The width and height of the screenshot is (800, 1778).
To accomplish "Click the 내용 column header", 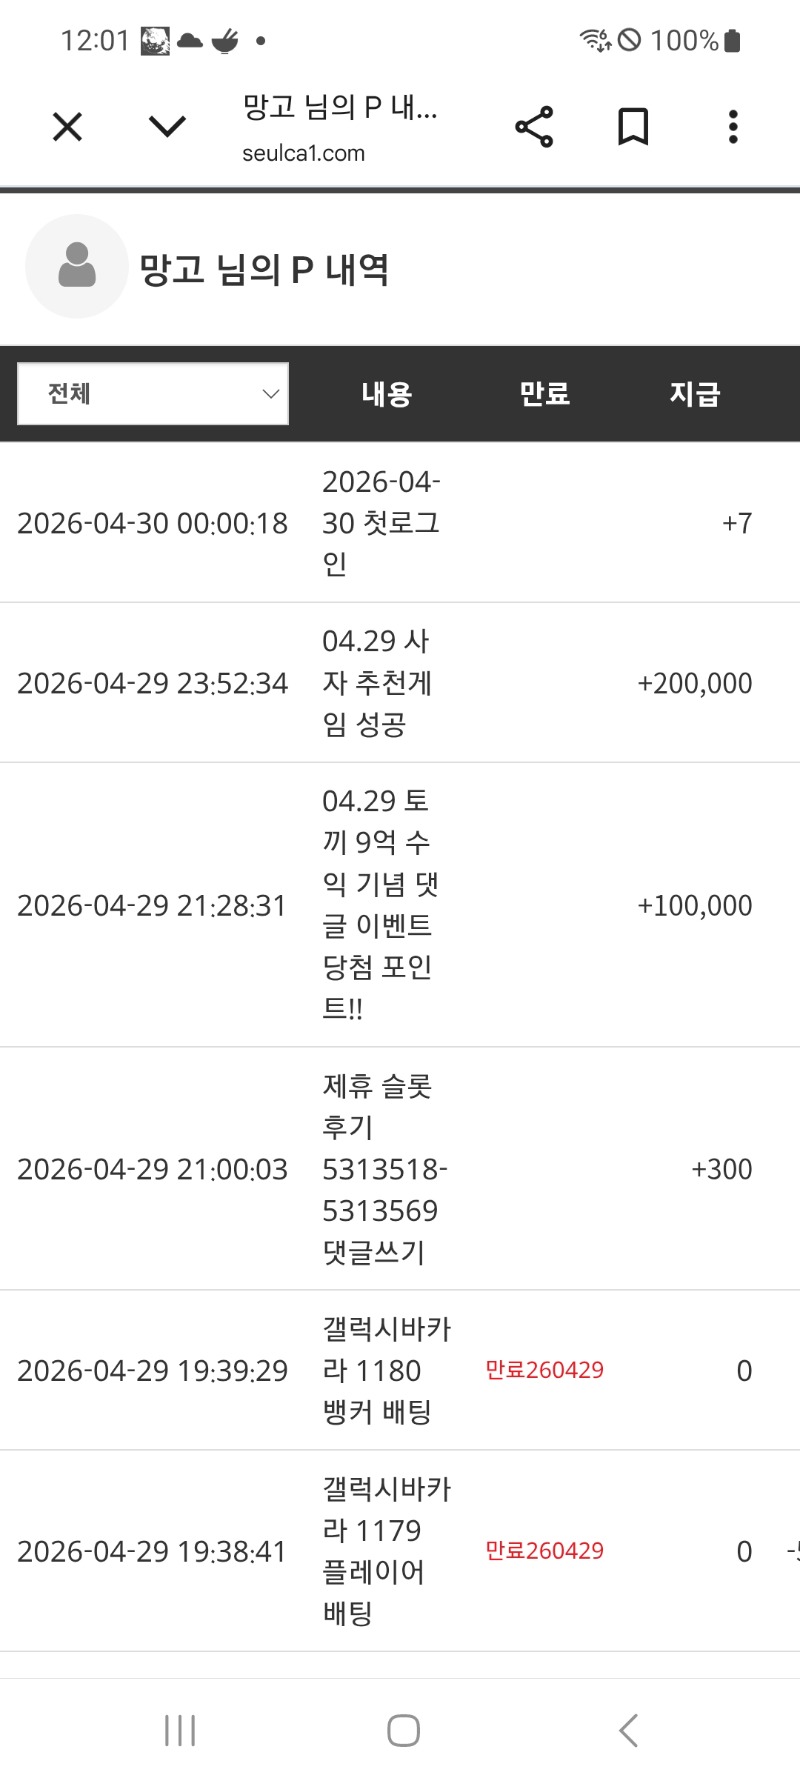I will pyautogui.click(x=387, y=394).
